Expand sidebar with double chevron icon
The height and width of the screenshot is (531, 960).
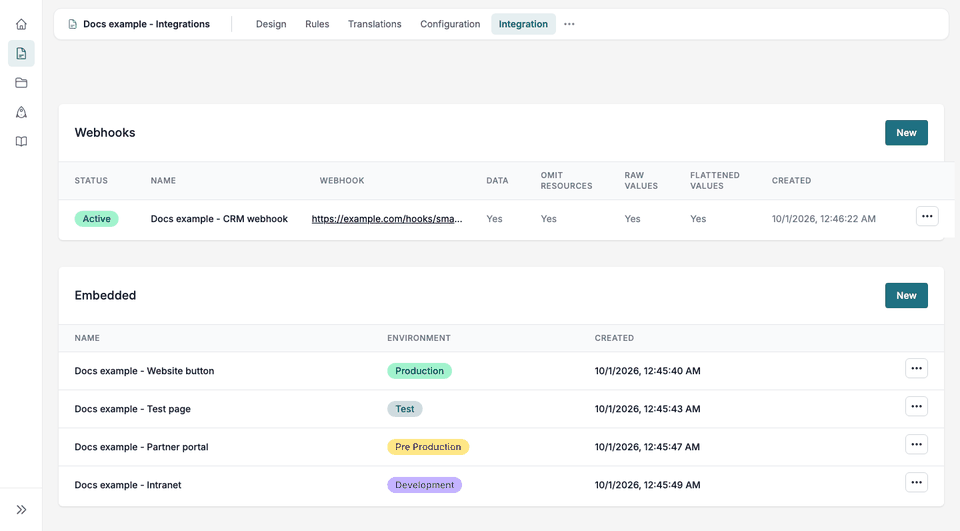21,510
